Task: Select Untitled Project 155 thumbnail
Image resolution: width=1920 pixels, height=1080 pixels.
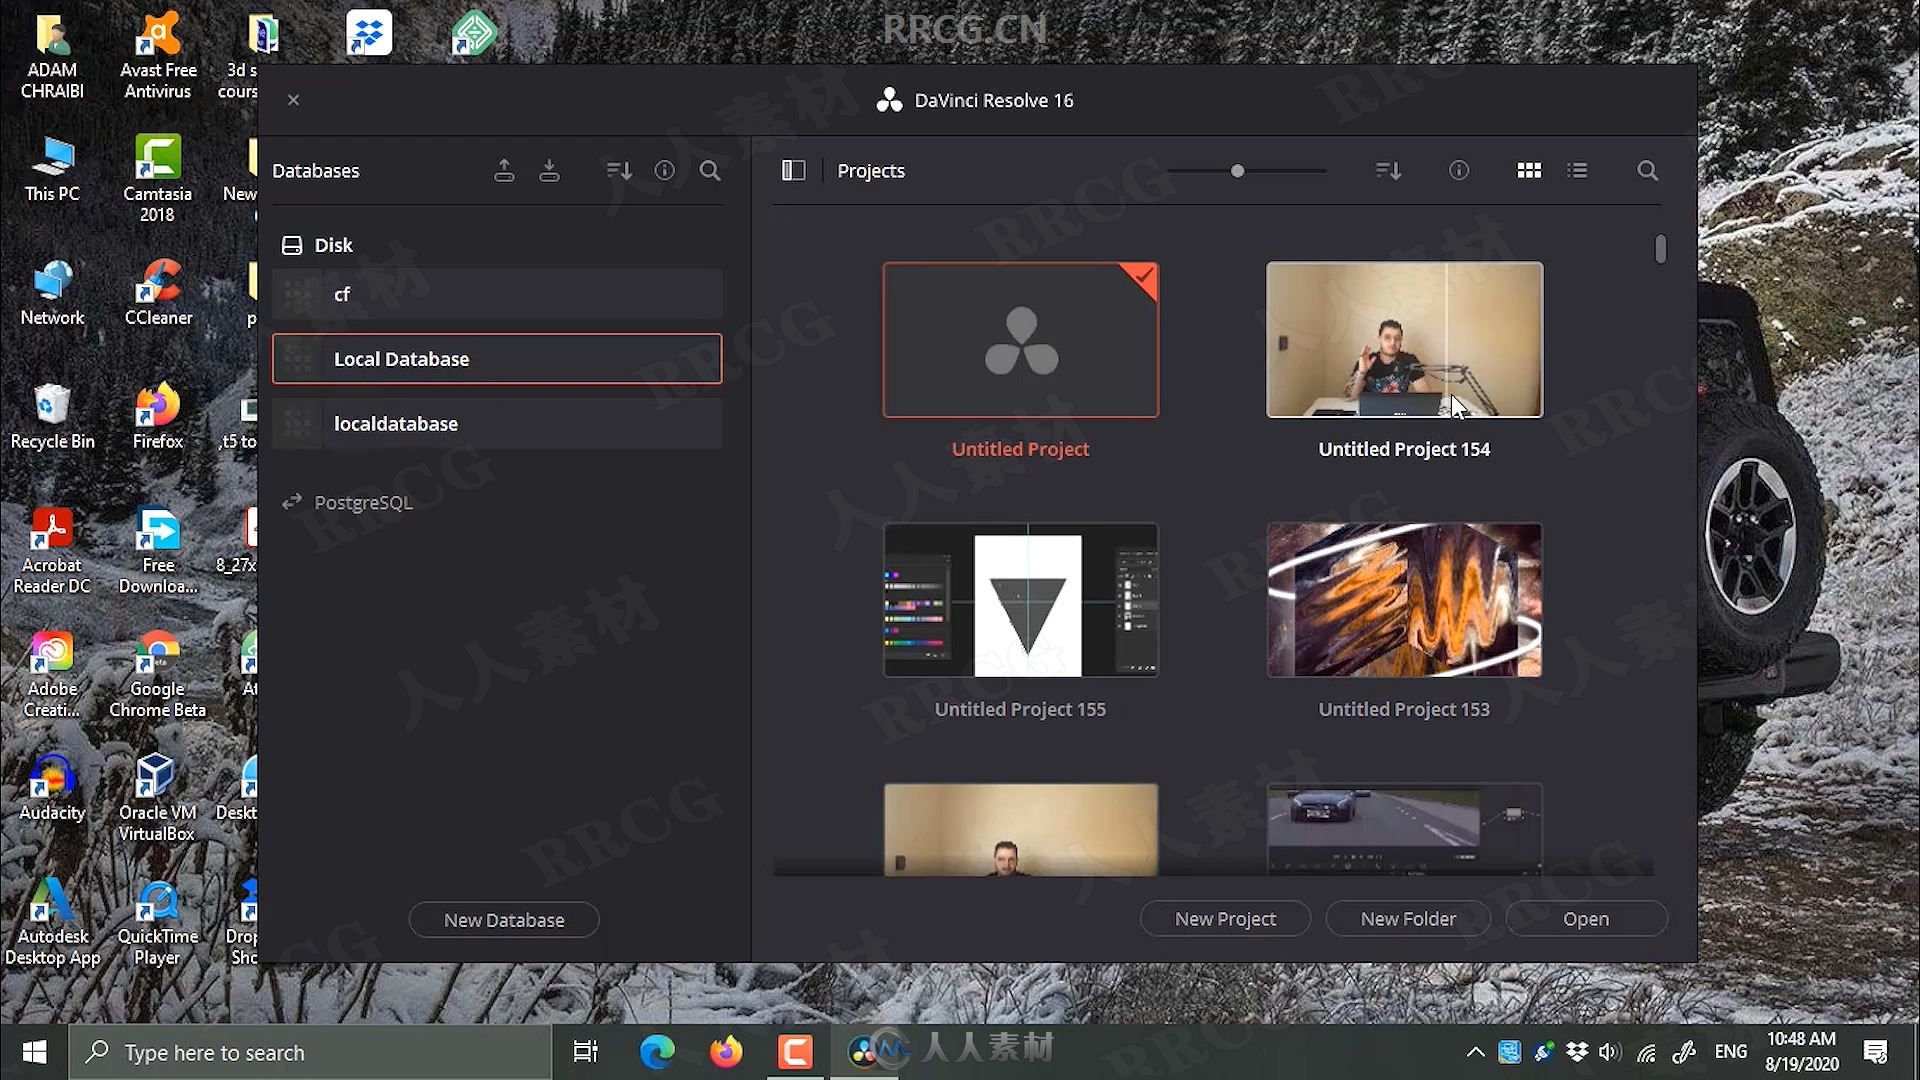Action: click(1021, 600)
